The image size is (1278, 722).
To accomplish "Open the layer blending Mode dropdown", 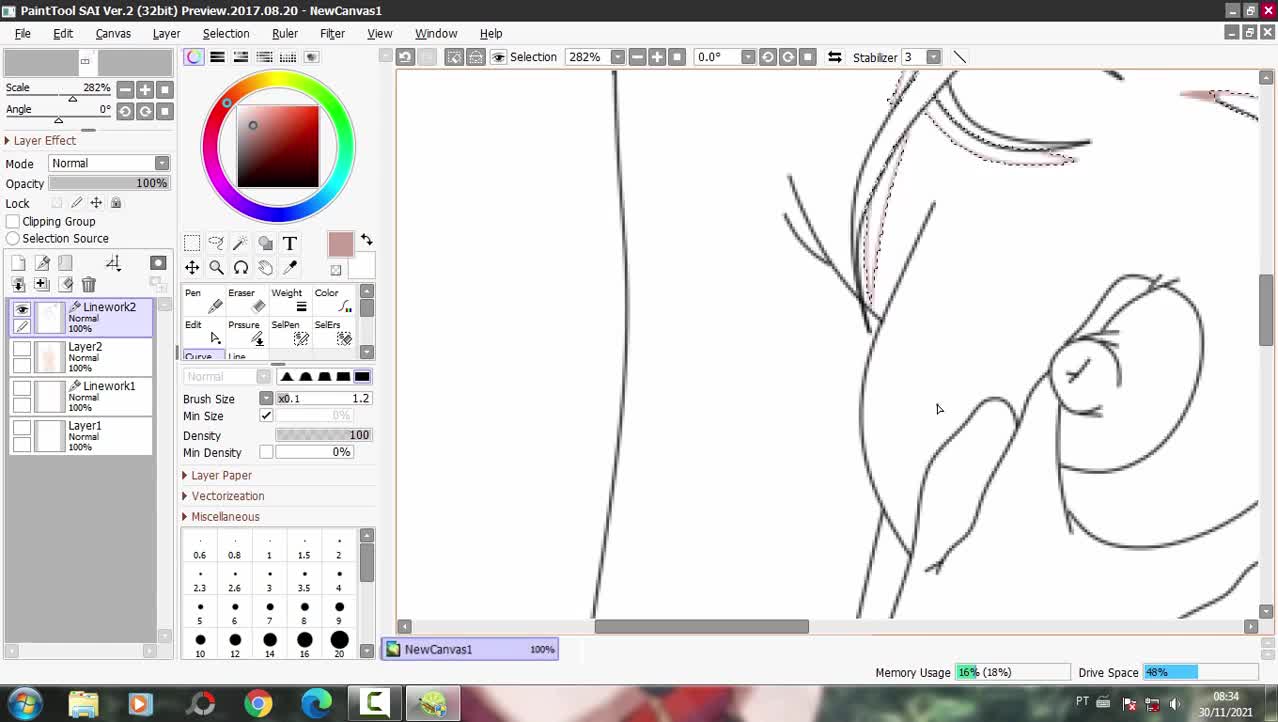I will click(x=108, y=163).
